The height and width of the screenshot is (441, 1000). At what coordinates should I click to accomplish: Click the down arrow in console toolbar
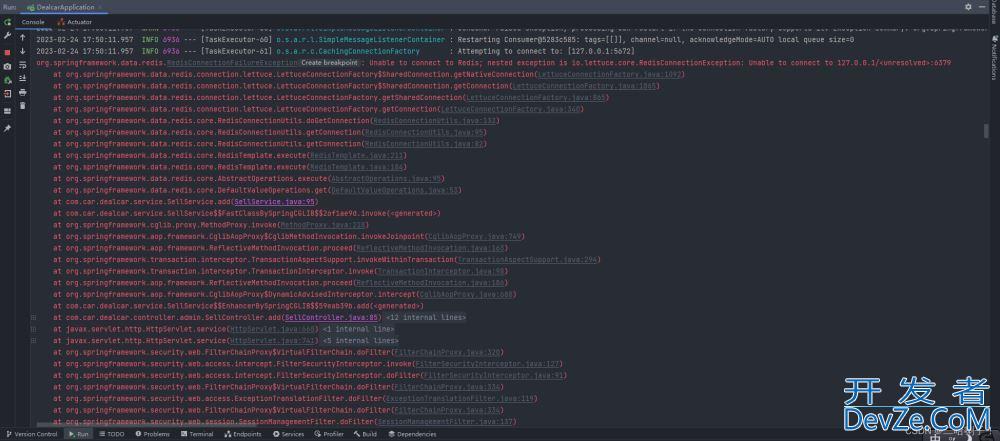[x=23, y=51]
